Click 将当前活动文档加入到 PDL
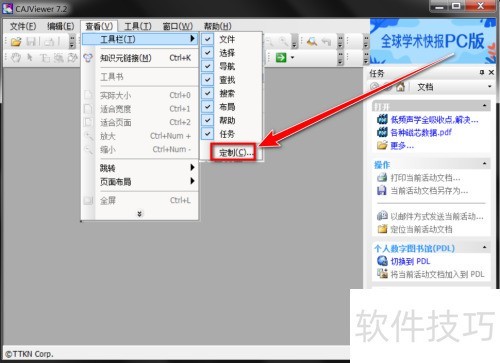This screenshot has width=500, height=363. pos(437,274)
